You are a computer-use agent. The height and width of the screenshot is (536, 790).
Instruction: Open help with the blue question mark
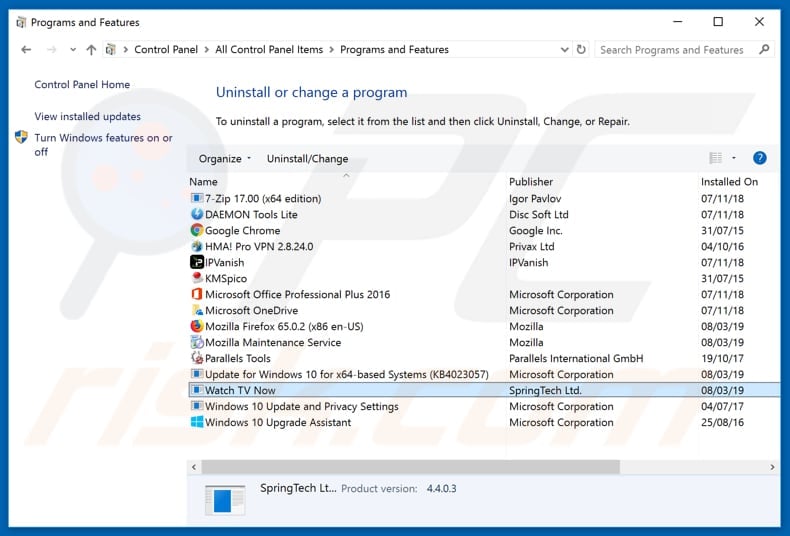point(759,158)
